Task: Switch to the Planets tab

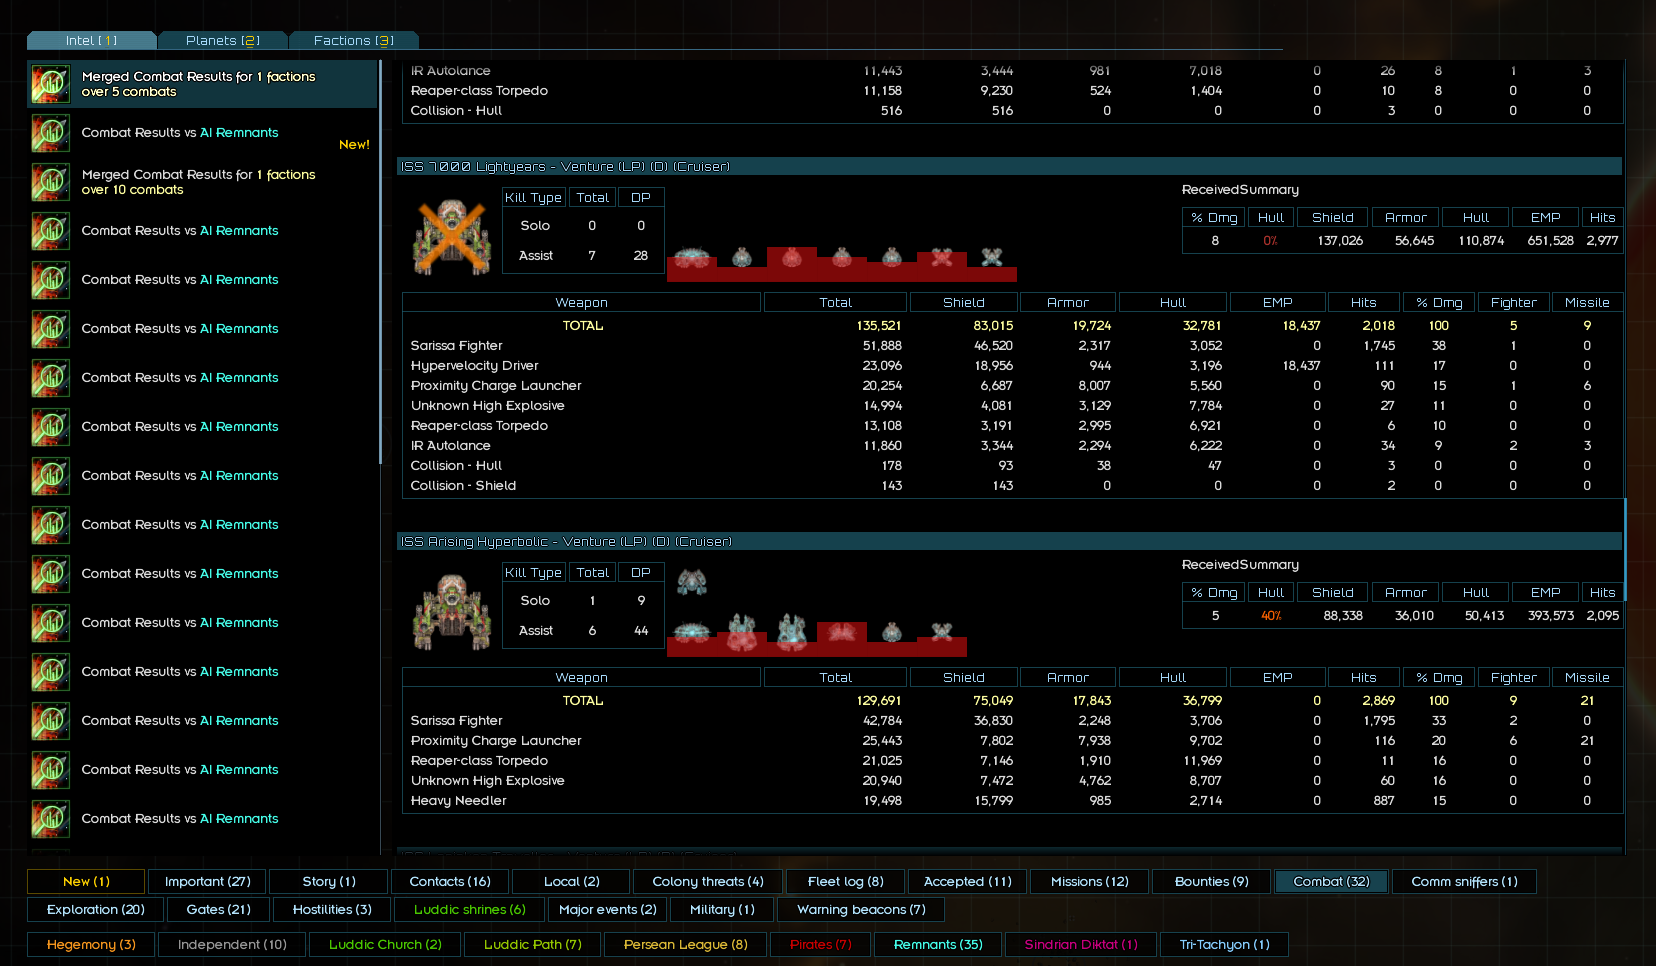Action: click(223, 40)
